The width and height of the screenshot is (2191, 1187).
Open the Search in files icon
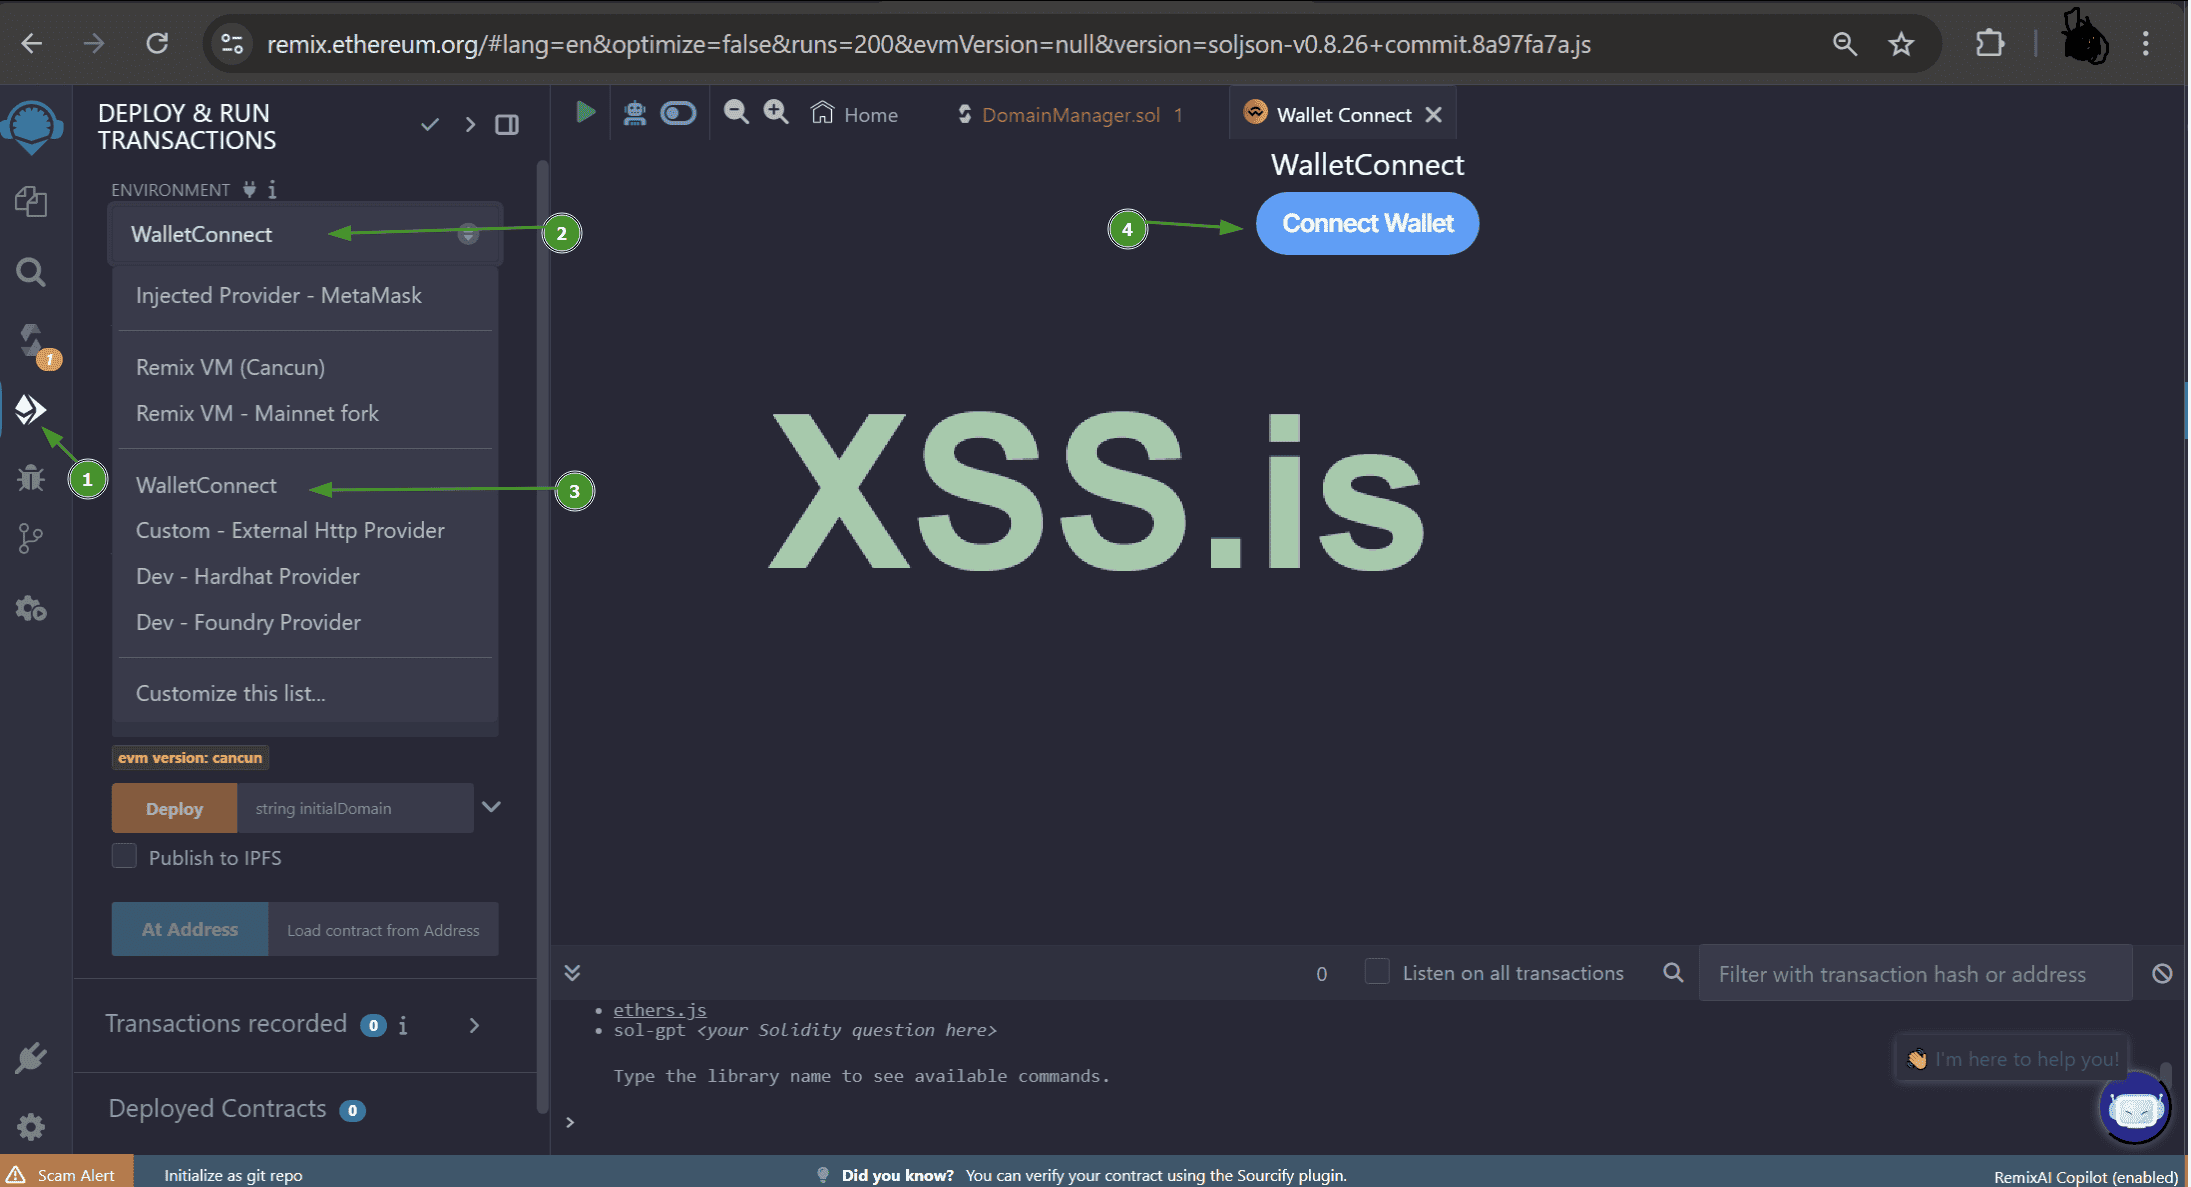click(31, 272)
